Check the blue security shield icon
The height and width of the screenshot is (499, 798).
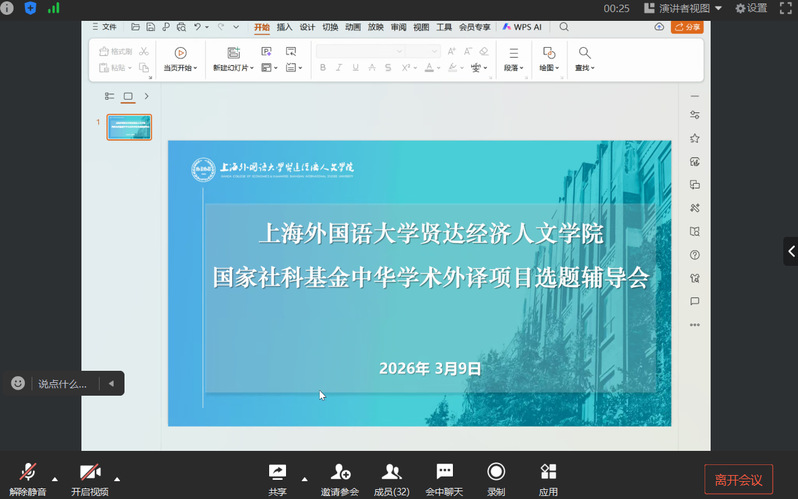[x=31, y=8]
